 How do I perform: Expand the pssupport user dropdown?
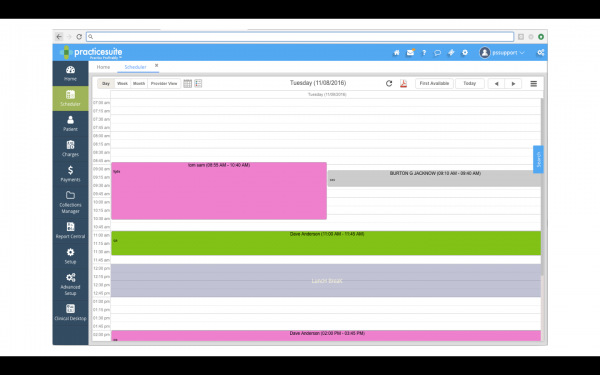502,53
